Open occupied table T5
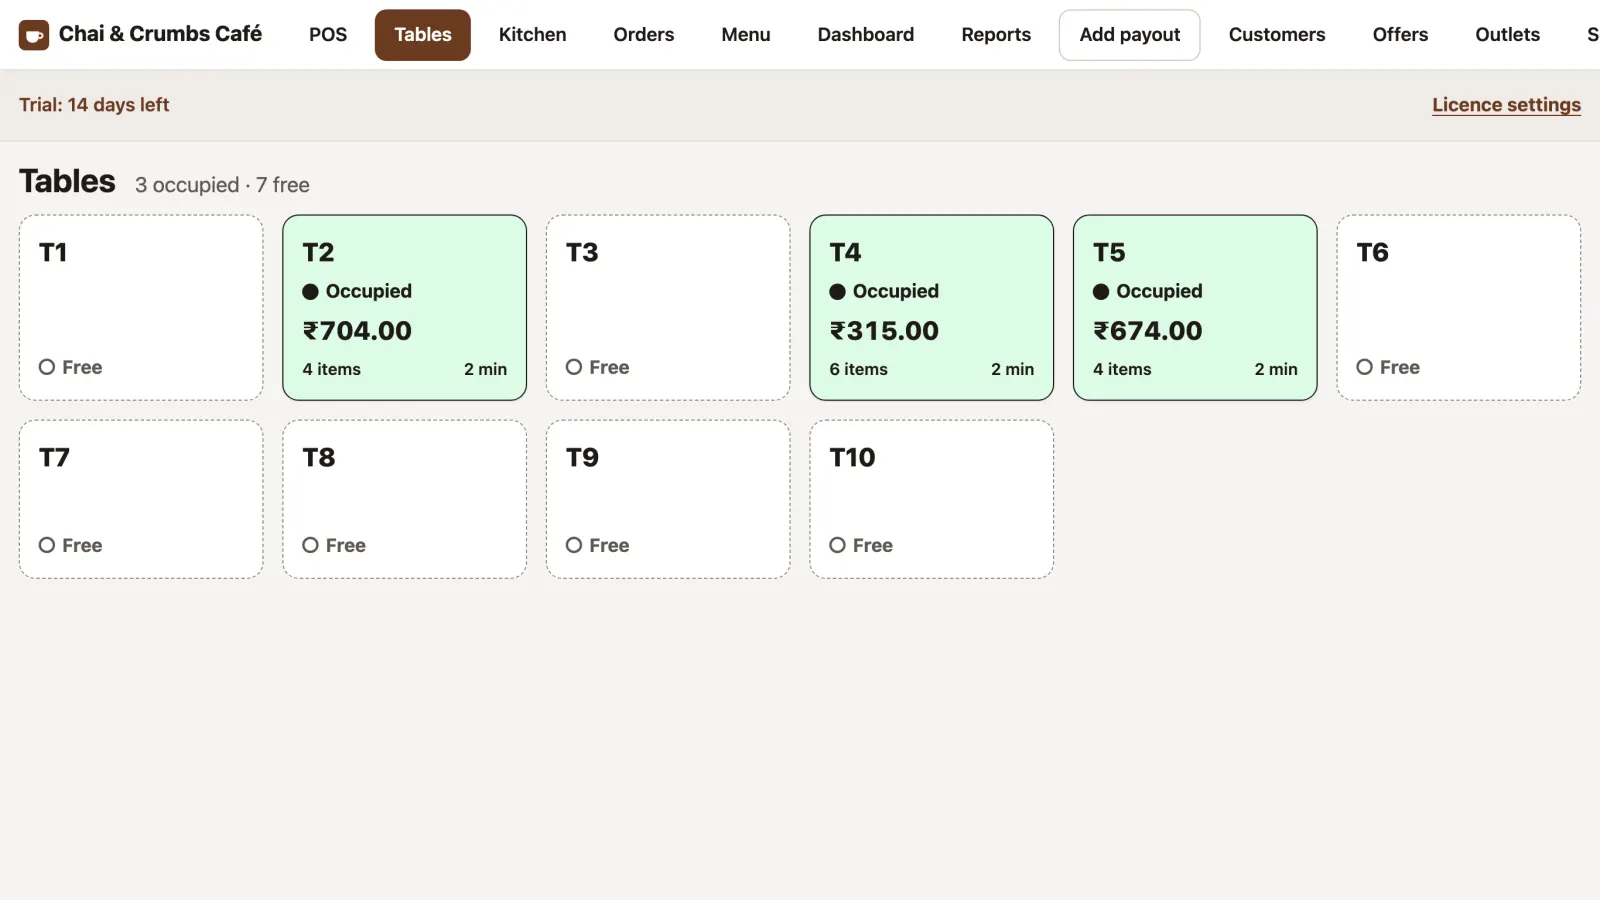Screen dimensions: 1600x900 [x=1195, y=308]
